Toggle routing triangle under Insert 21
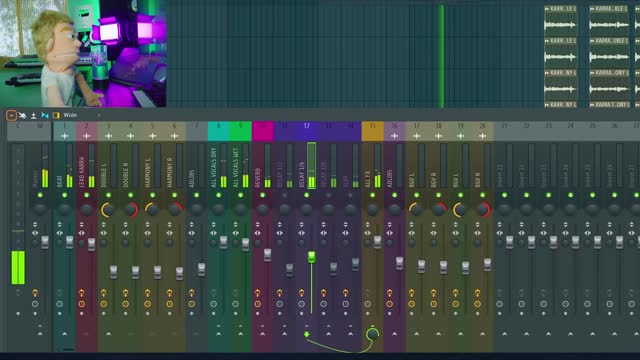 pos(504,334)
